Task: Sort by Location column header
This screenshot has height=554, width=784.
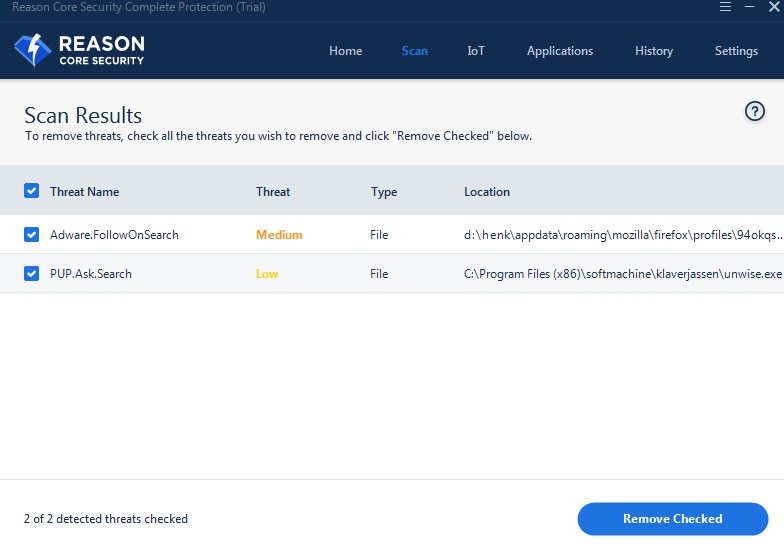Action: click(x=486, y=192)
